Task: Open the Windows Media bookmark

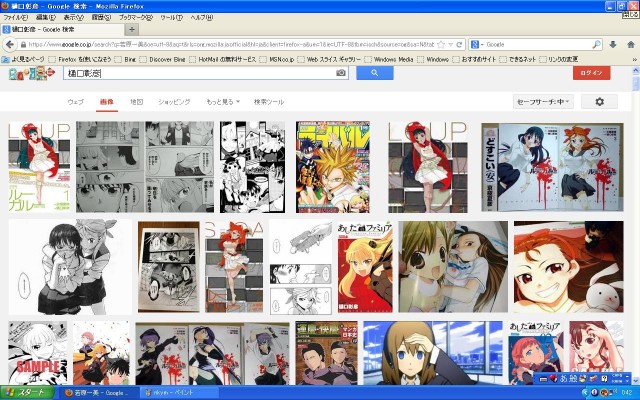Action: point(389,59)
